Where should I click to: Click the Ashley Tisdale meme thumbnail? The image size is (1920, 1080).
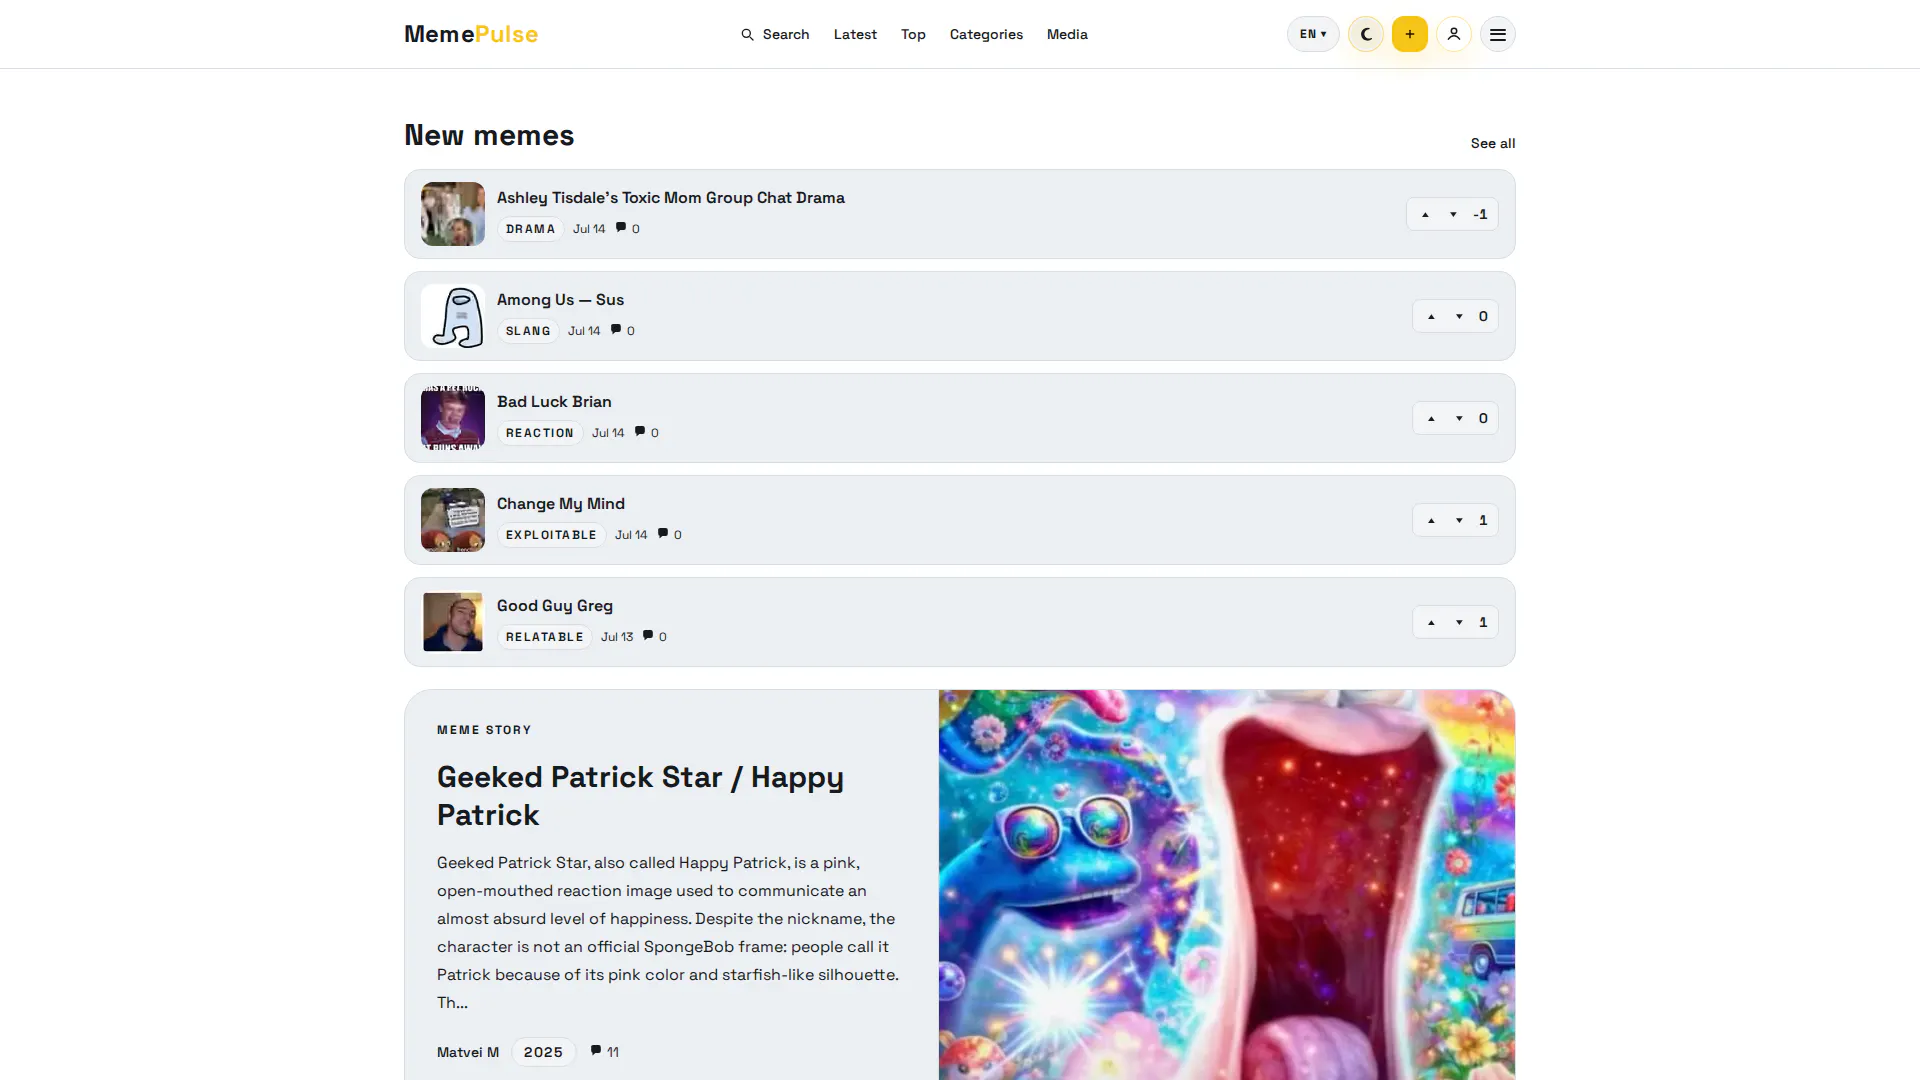coord(453,214)
